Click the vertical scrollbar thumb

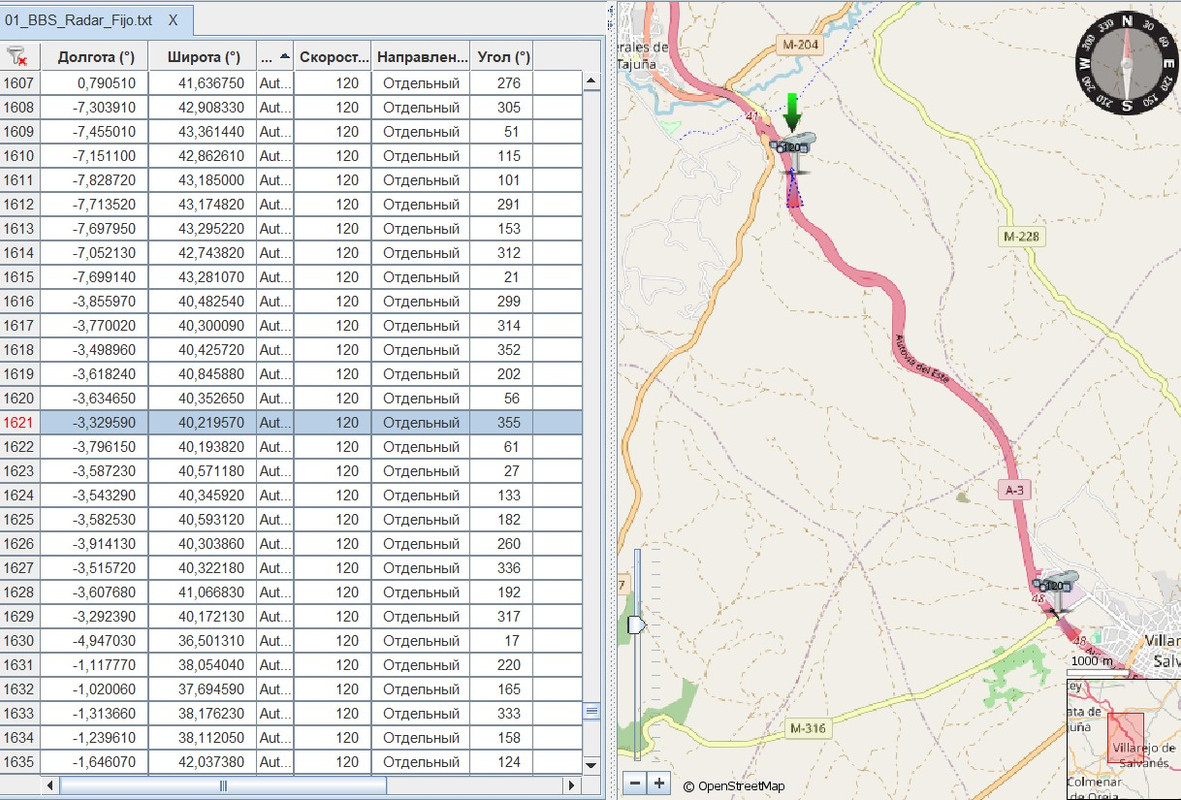[x=591, y=711]
